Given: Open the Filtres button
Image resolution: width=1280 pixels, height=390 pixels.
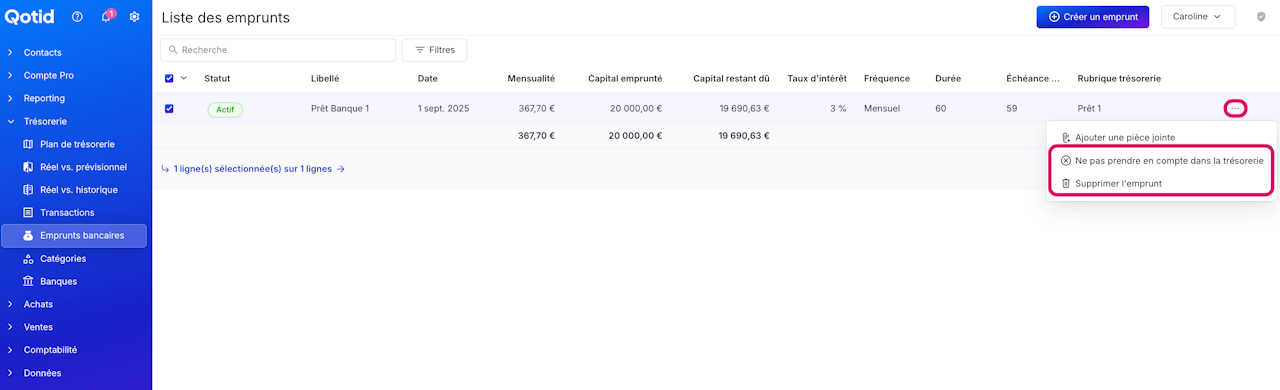Looking at the screenshot, I should click(434, 49).
